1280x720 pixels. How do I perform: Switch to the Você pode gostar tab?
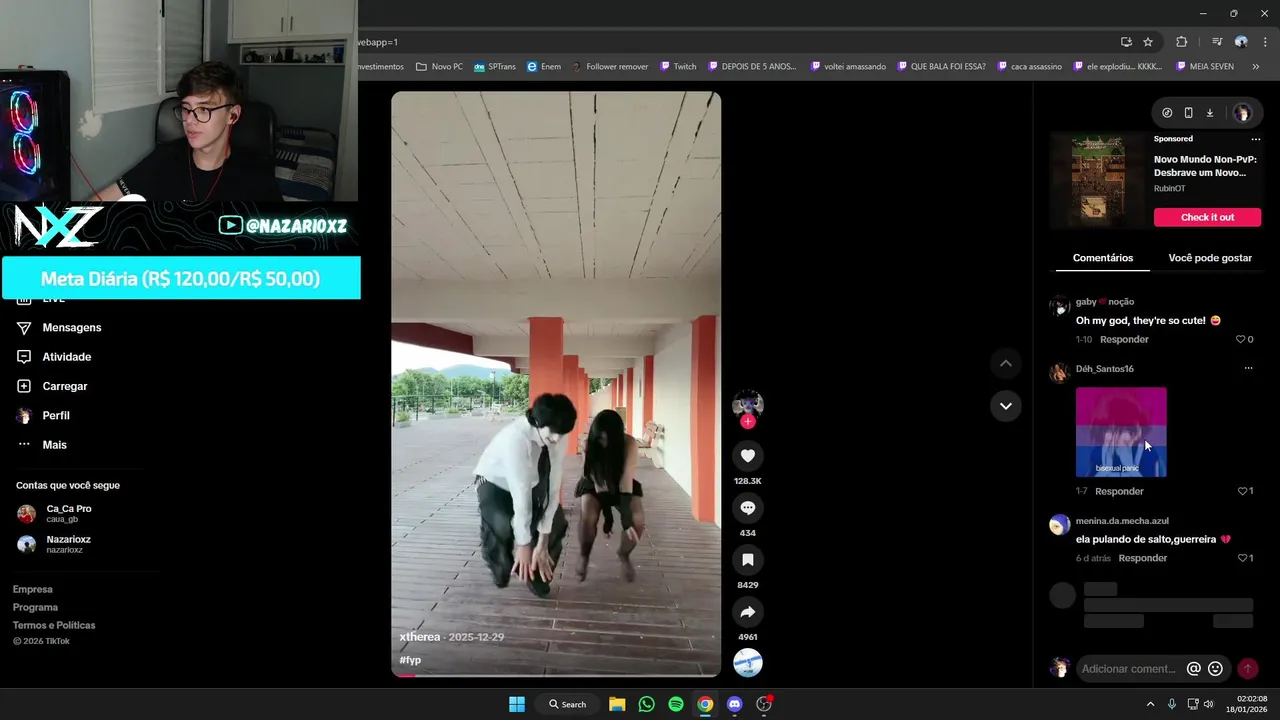pos(1210,258)
